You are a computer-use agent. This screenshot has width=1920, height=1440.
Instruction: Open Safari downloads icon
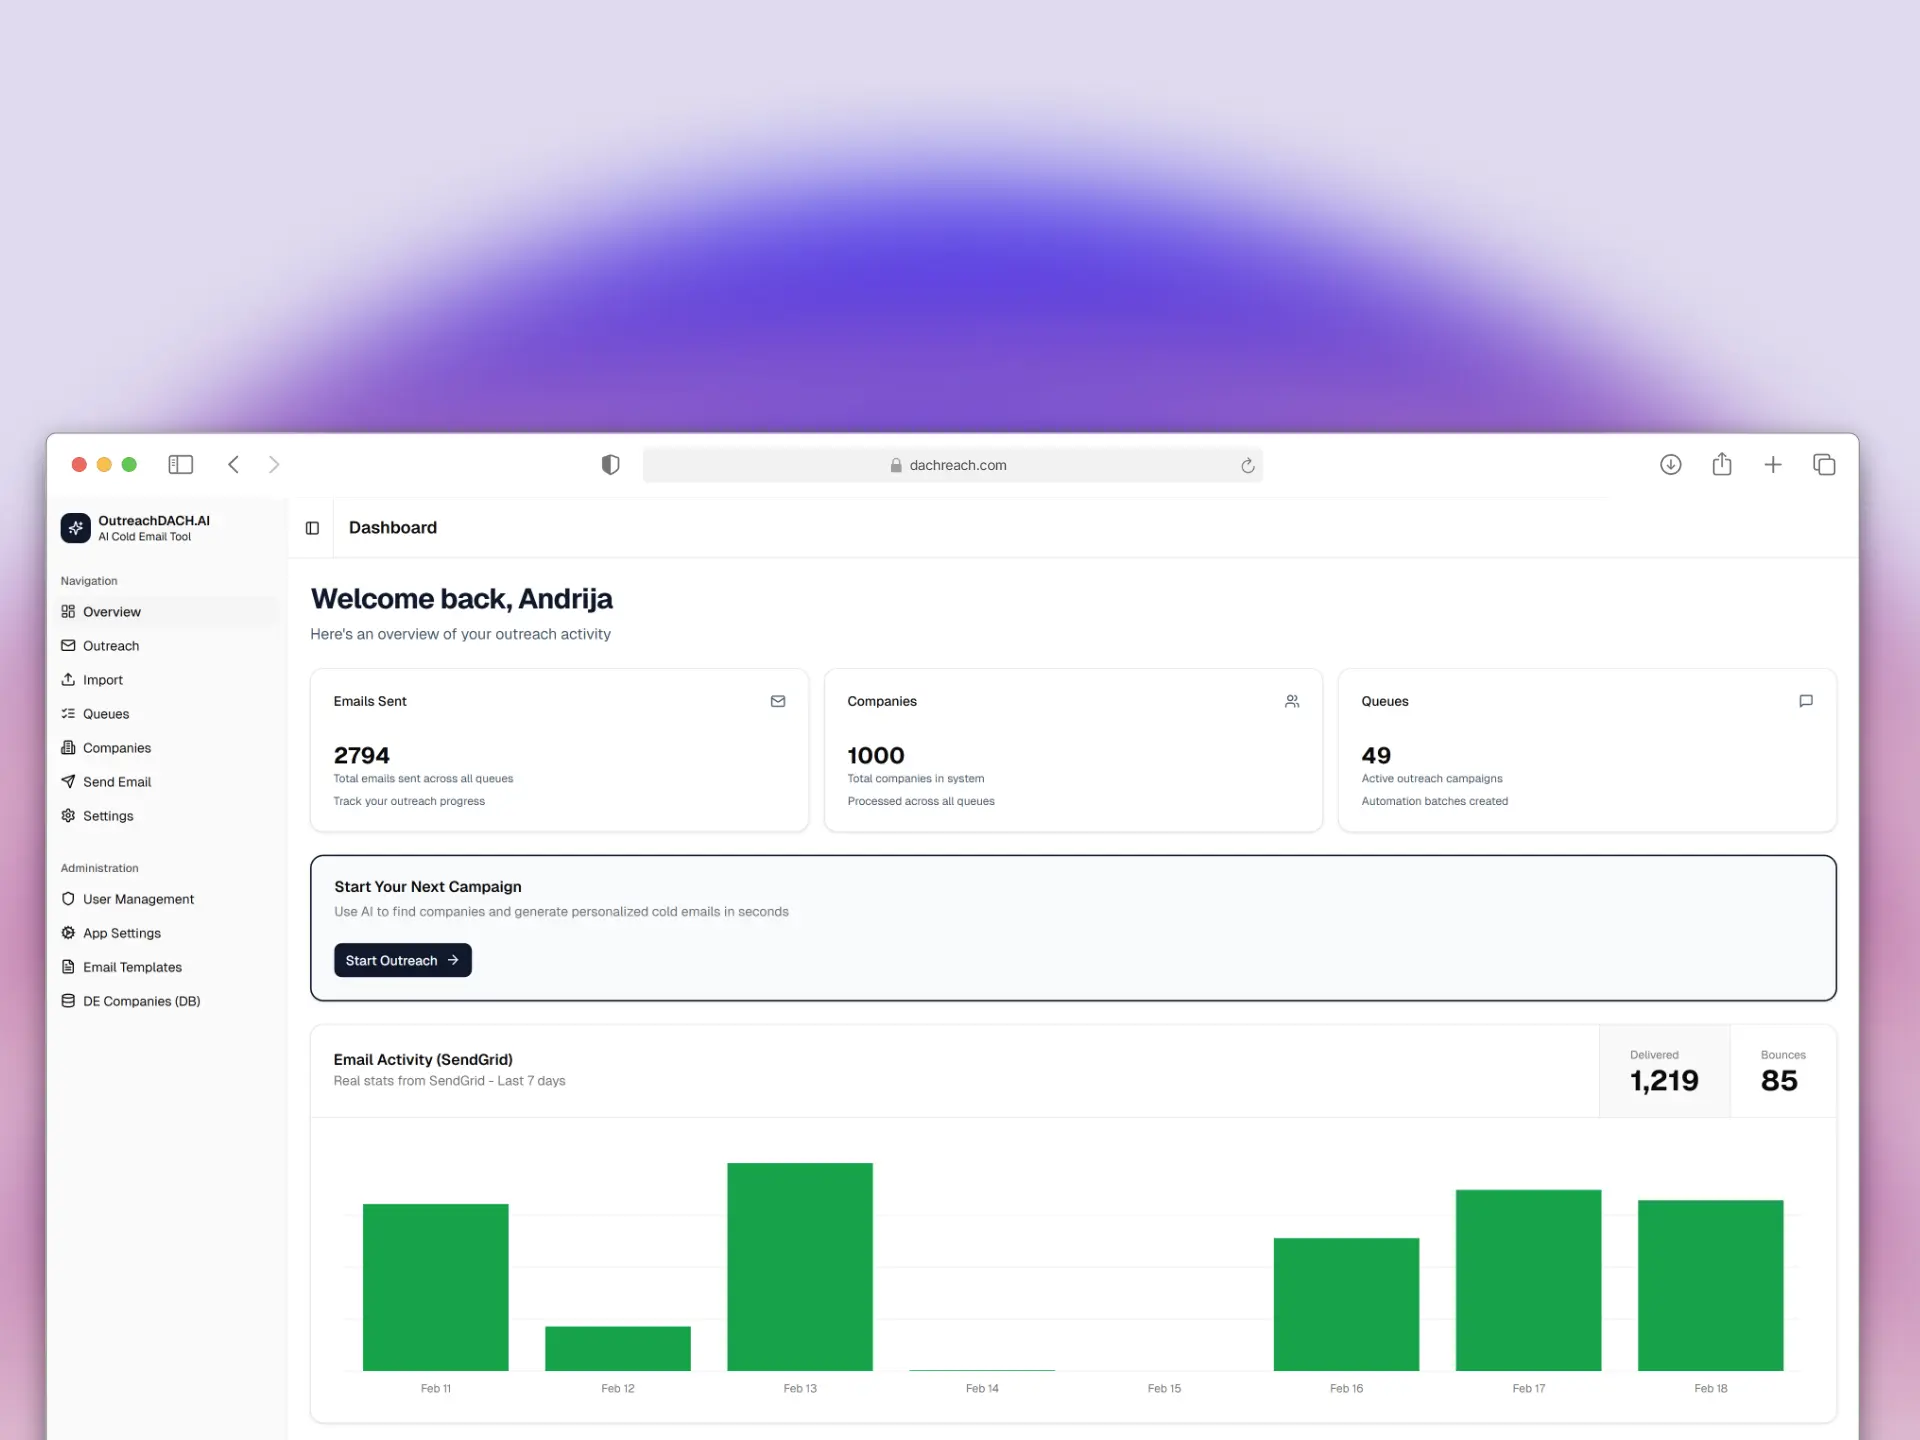1670,465
